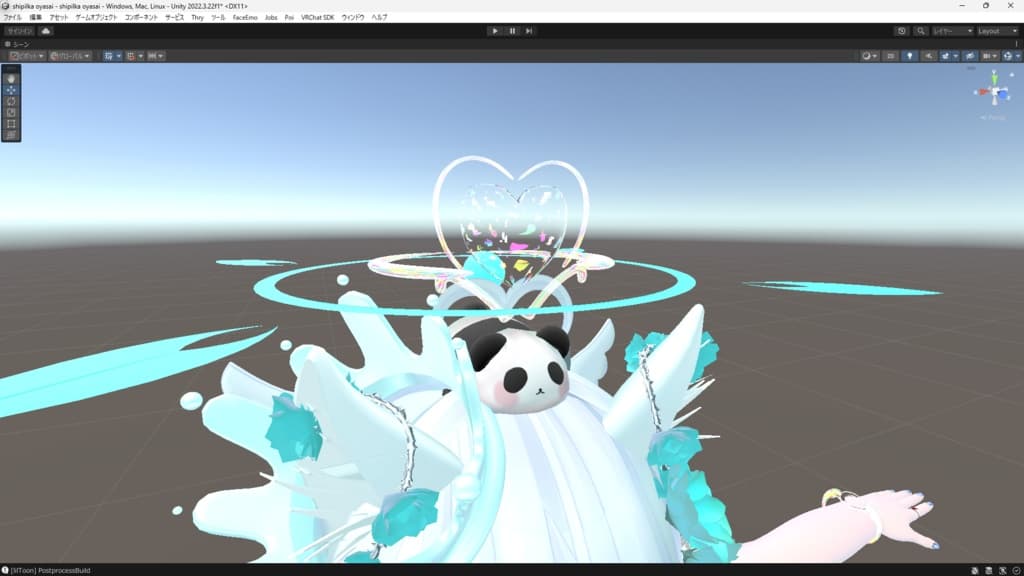This screenshot has width=1024, height=576.
Task: Toggle scene effects (skybox/fog) button
Action: click(945, 56)
